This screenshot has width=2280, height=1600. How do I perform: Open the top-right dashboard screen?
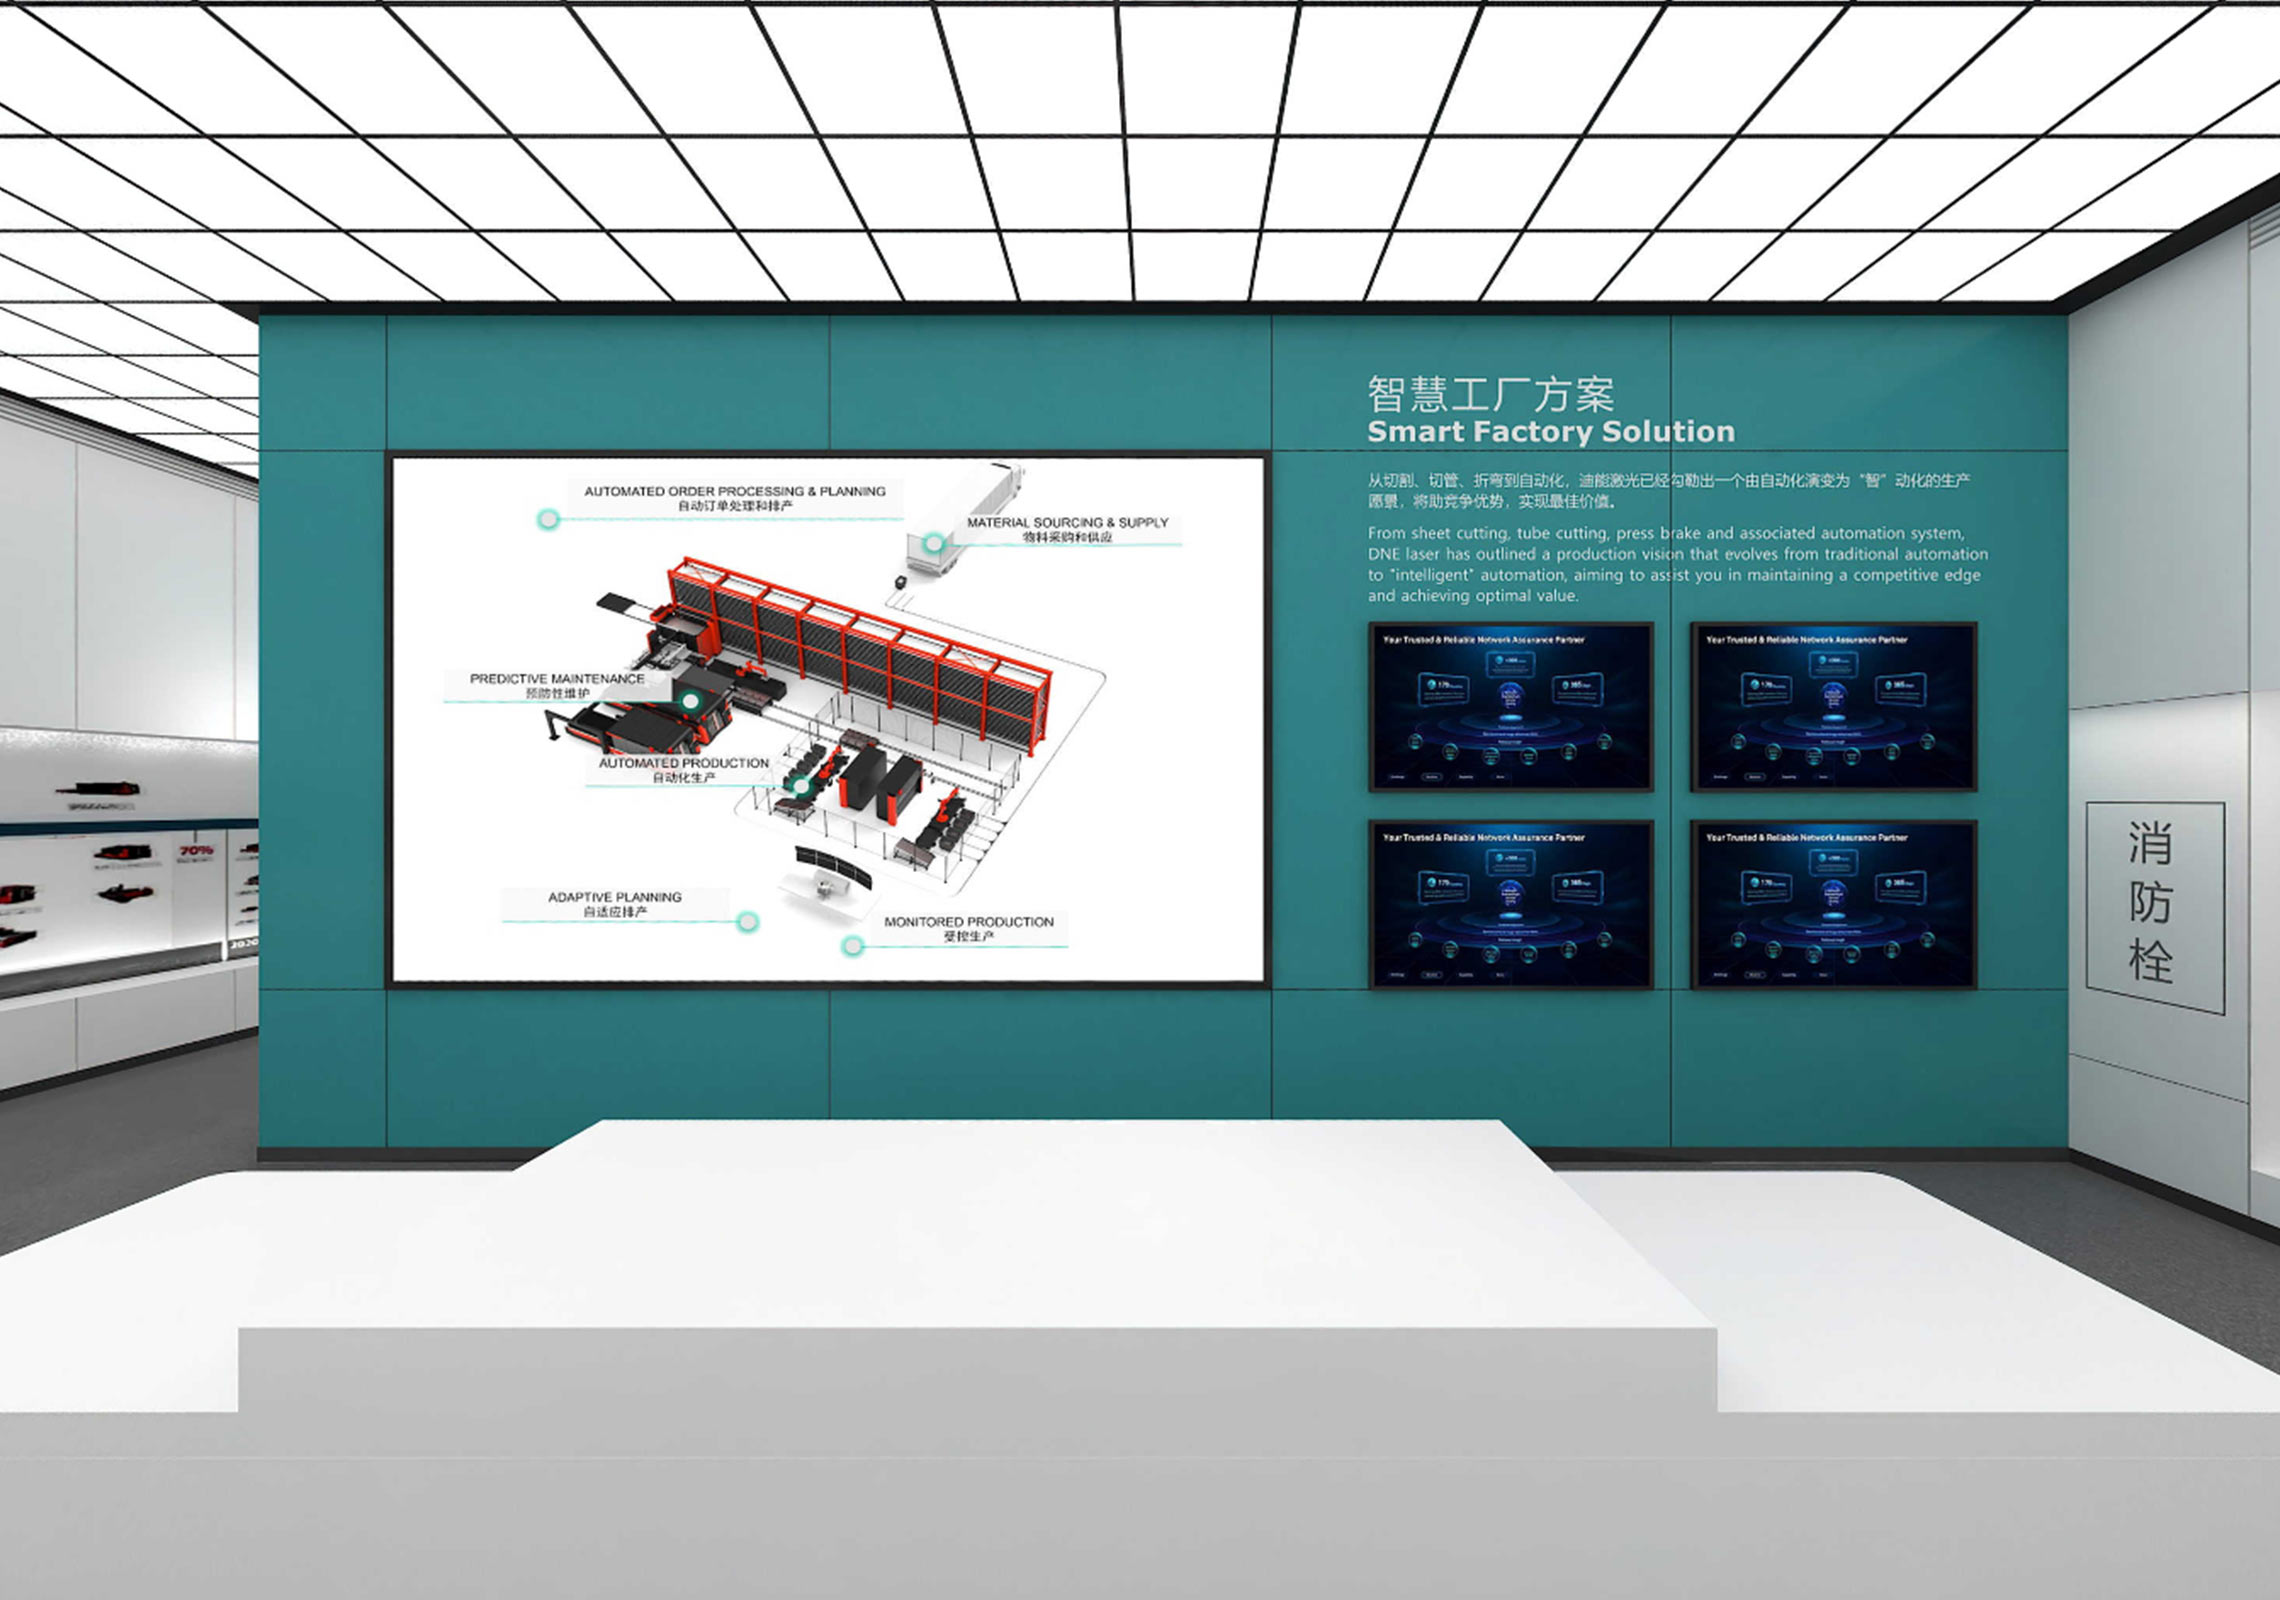click(1833, 706)
